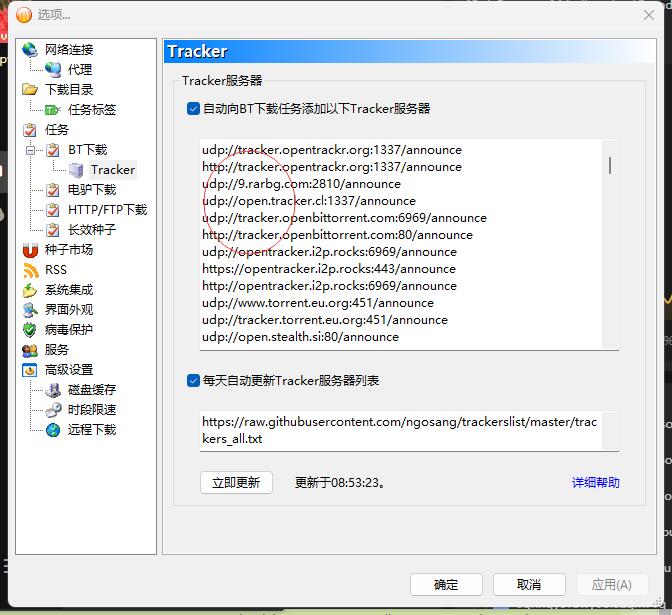Open the 详细帮助 link
Viewport: 672px width, 615px height.
pos(595,482)
